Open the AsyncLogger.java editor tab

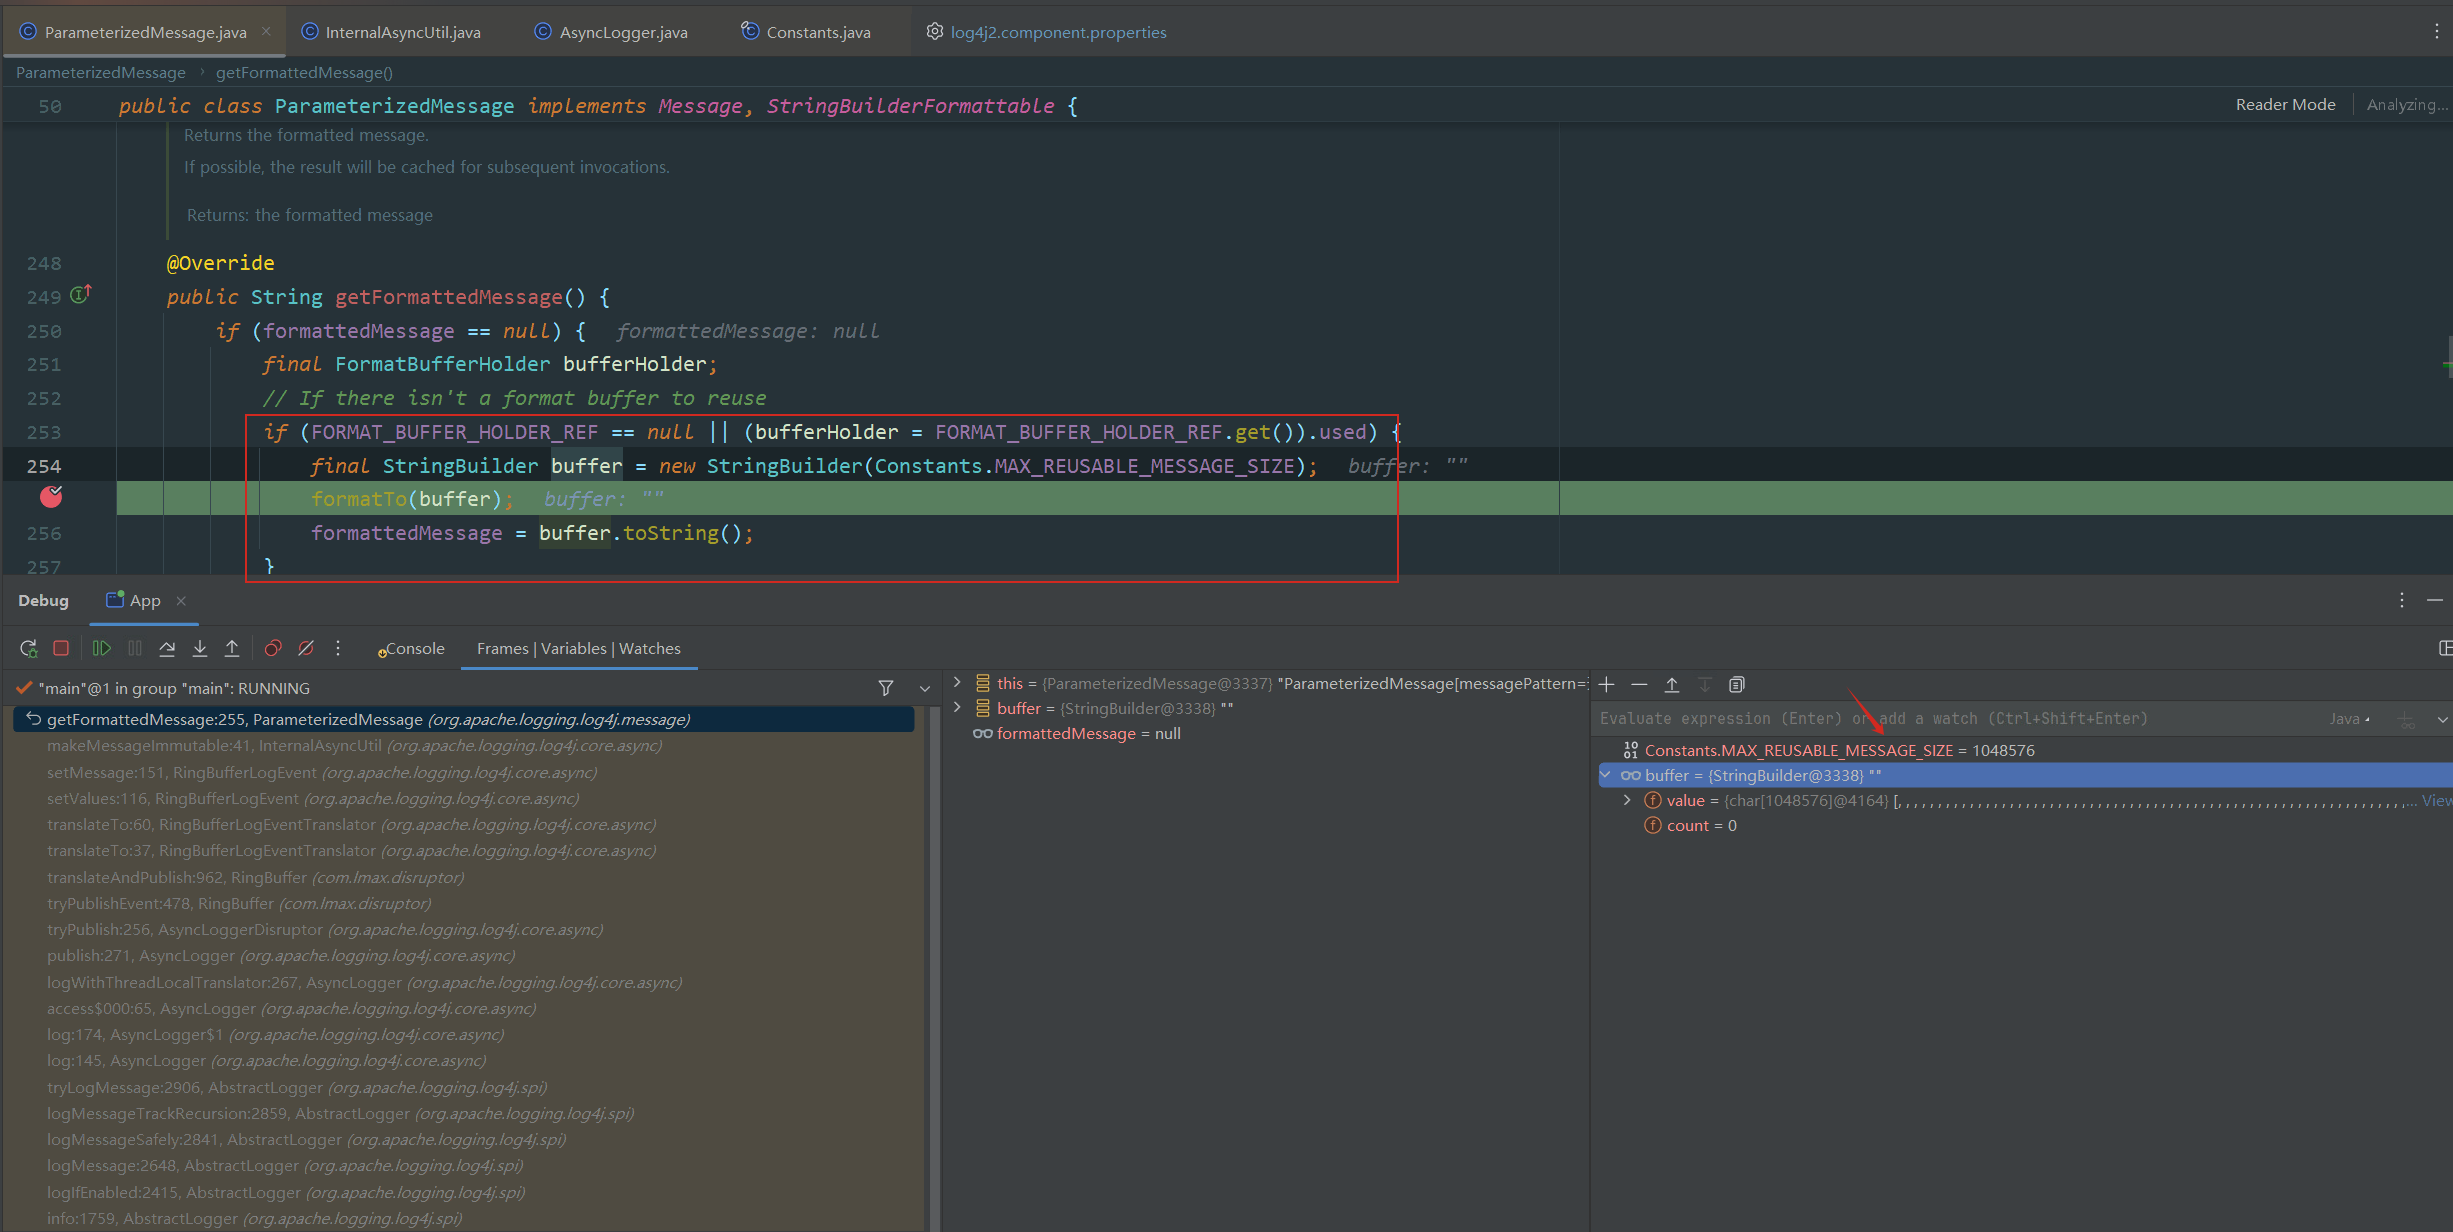[x=622, y=32]
